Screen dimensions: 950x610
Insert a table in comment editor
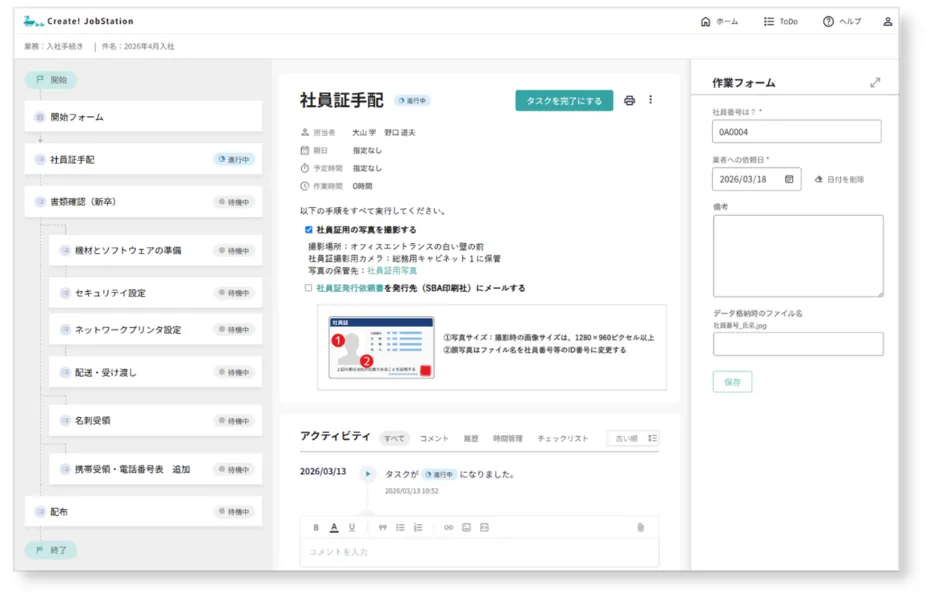coord(484,528)
